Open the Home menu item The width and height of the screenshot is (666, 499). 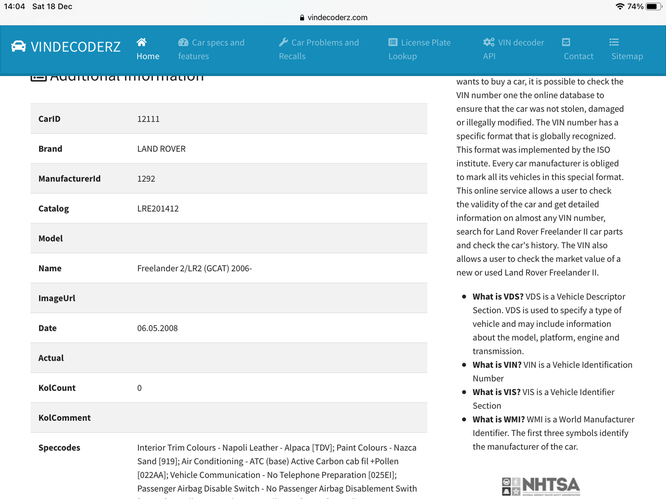point(148,49)
